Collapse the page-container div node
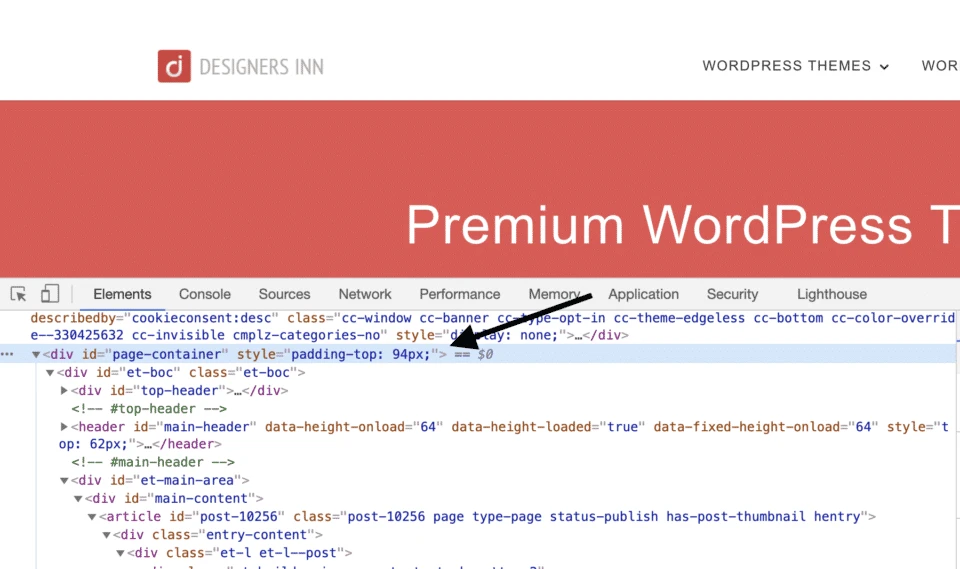The image size is (960, 569). coord(36,355)
